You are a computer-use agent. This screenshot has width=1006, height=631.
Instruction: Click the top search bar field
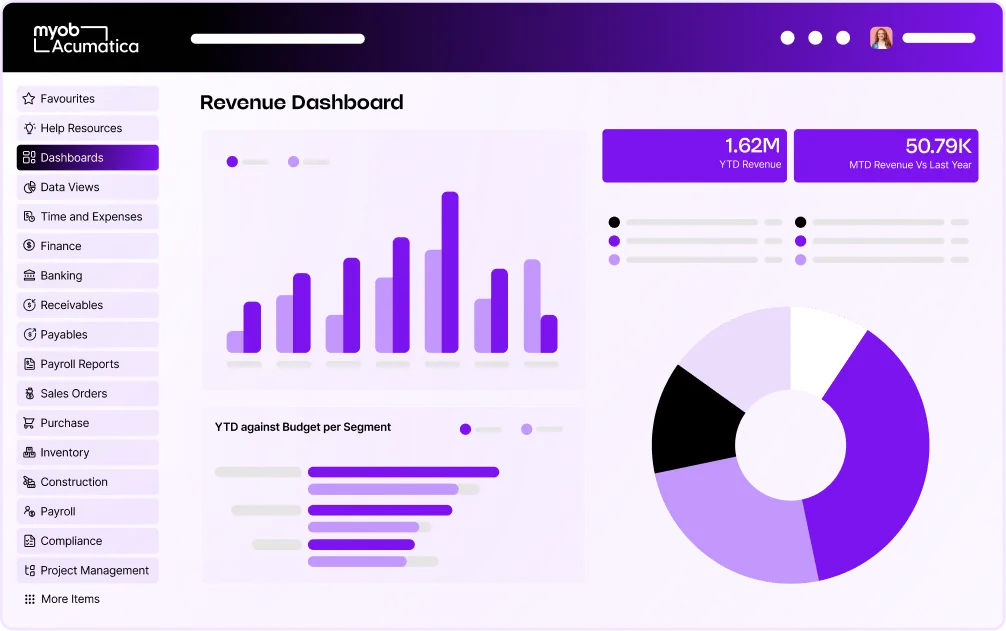coord(277,38)
